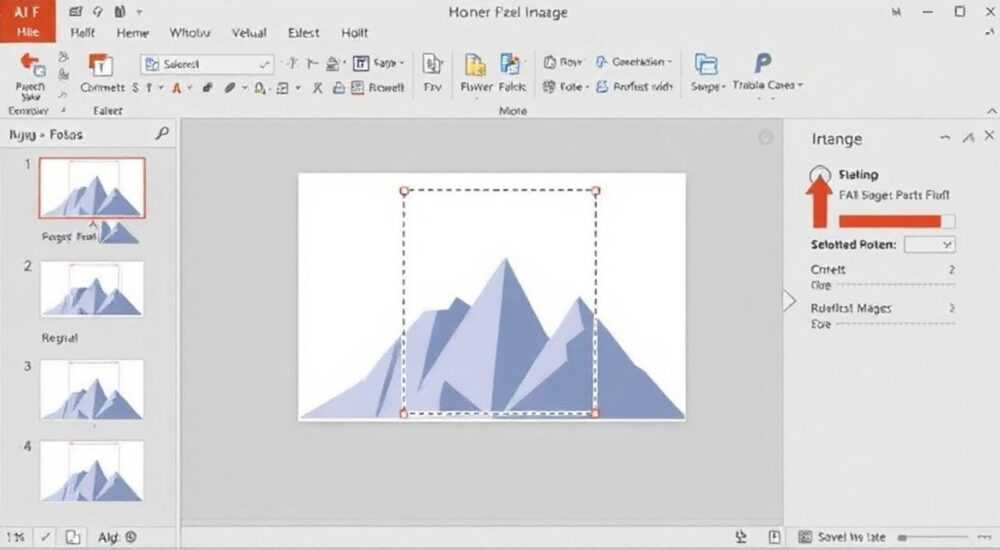Click the 'FAI Soget Parts Flull' text
The height and width of the screenshot is (550, 1000).
[x=894, y=195]
